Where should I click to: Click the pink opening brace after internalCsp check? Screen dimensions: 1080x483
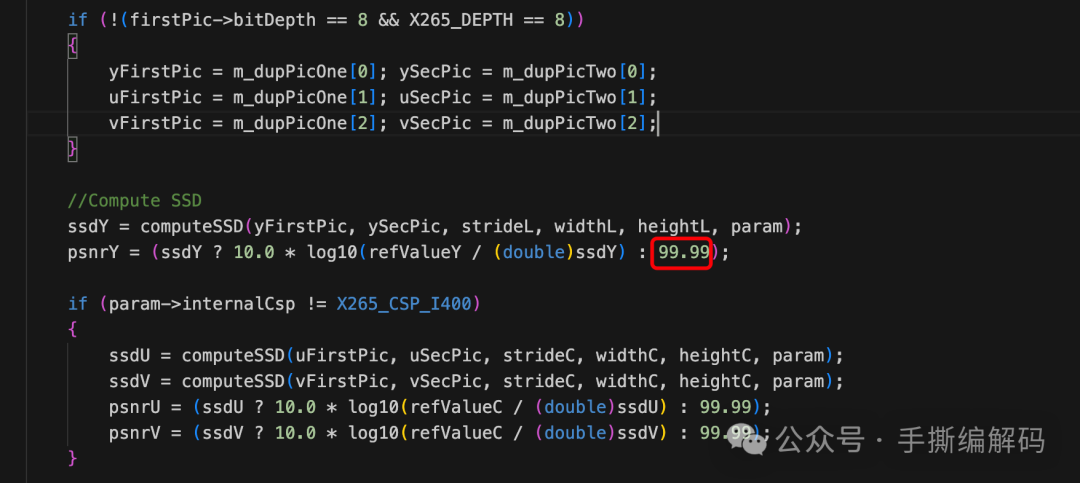point(72,330)
